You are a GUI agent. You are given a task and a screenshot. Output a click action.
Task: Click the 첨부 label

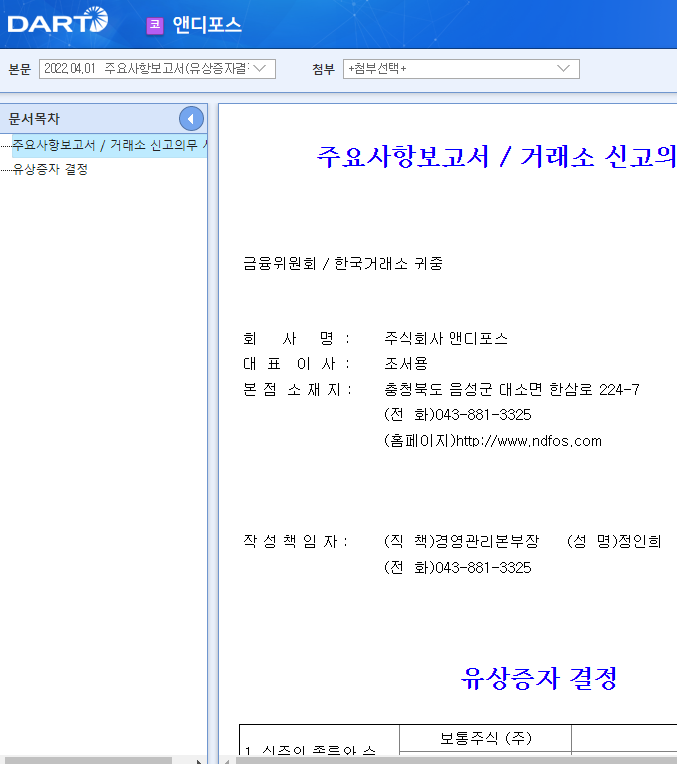click(324, 69)
